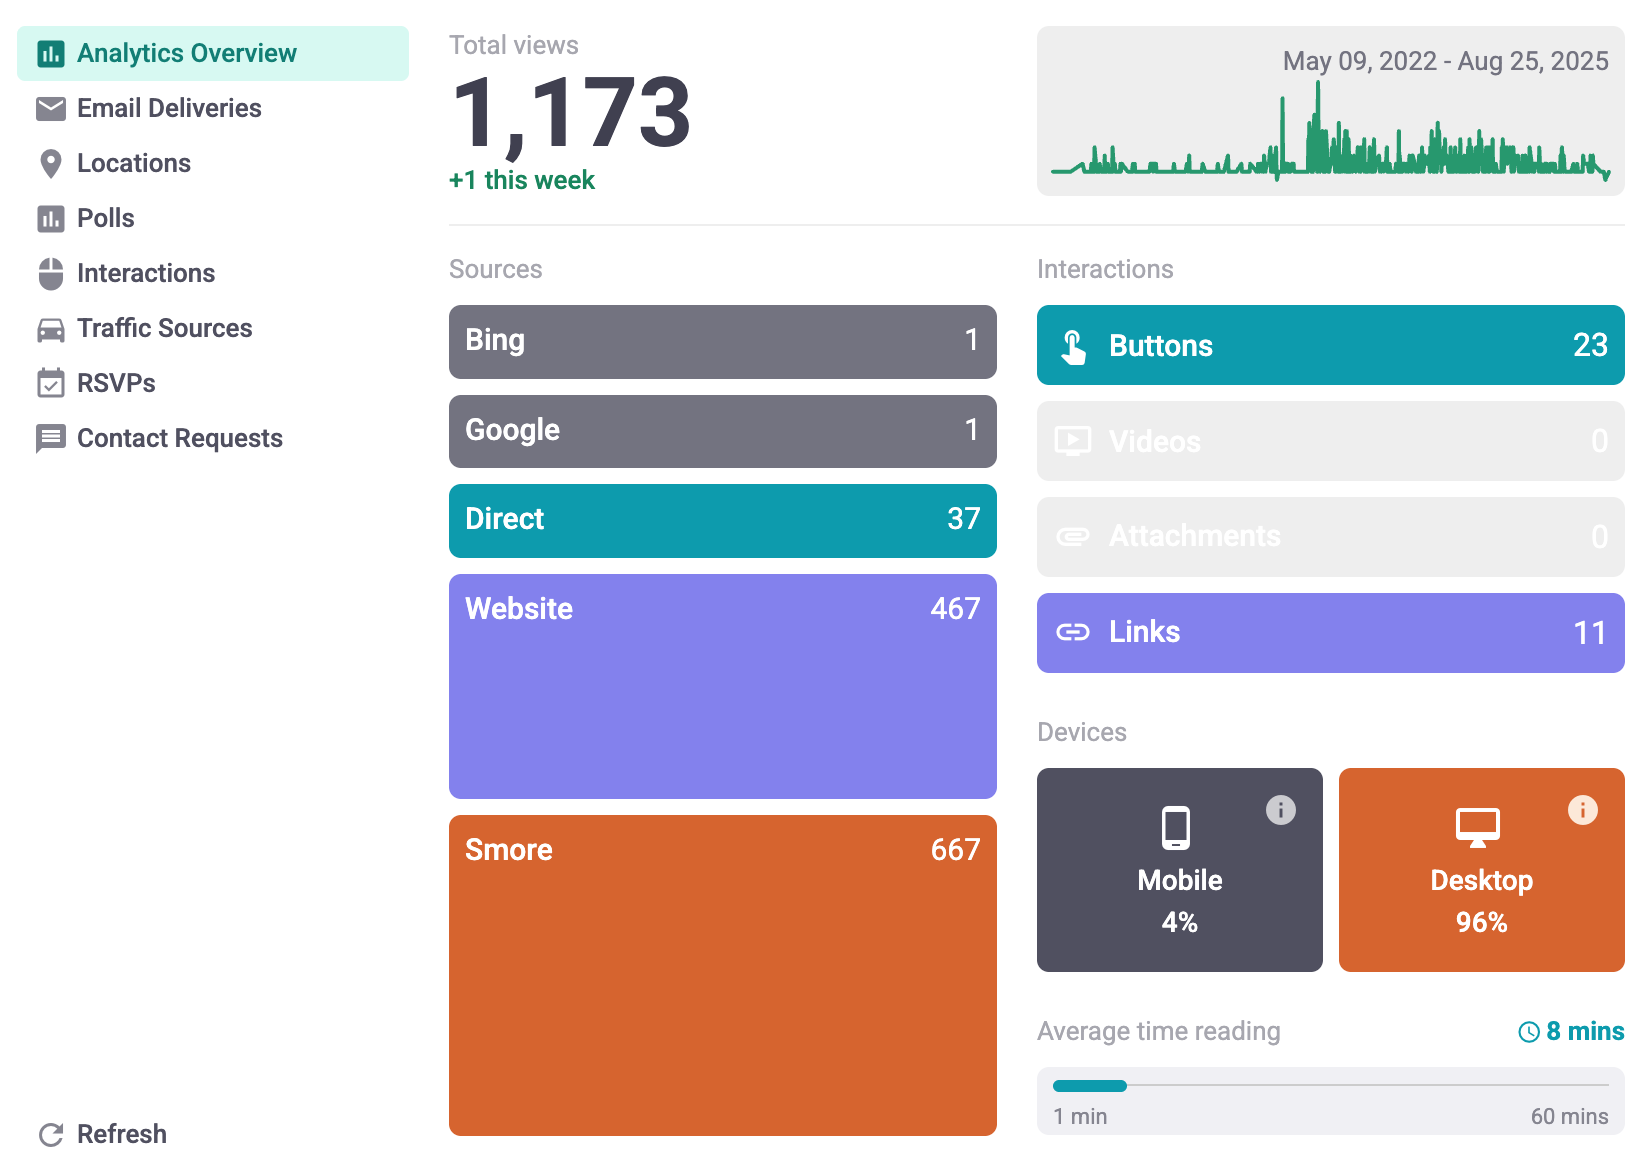Select the Desktop 96% device card
Screen dimensions: 1648x1162
tap(1481, 870)
